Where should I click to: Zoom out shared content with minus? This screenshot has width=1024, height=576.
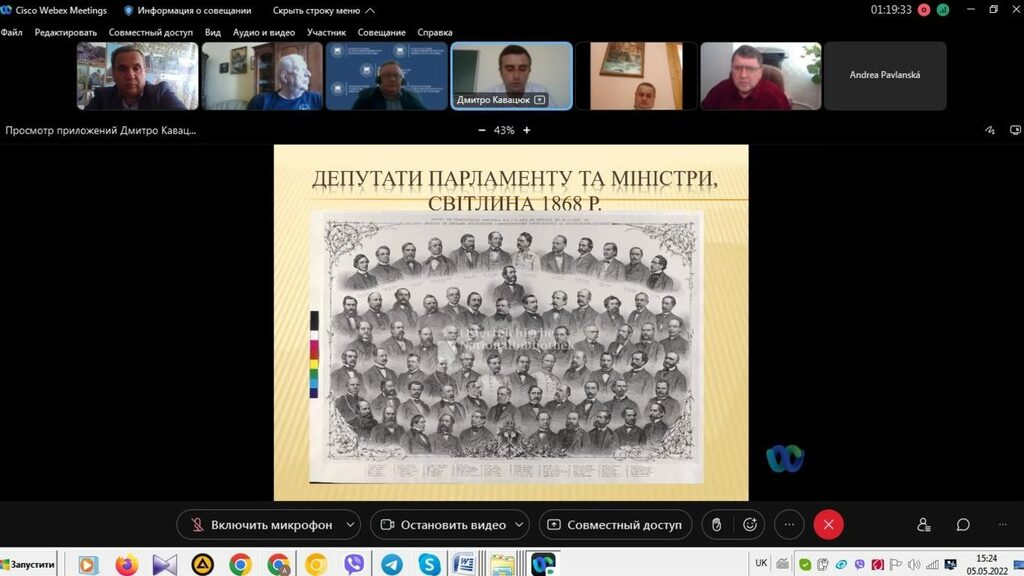point(482,130)
